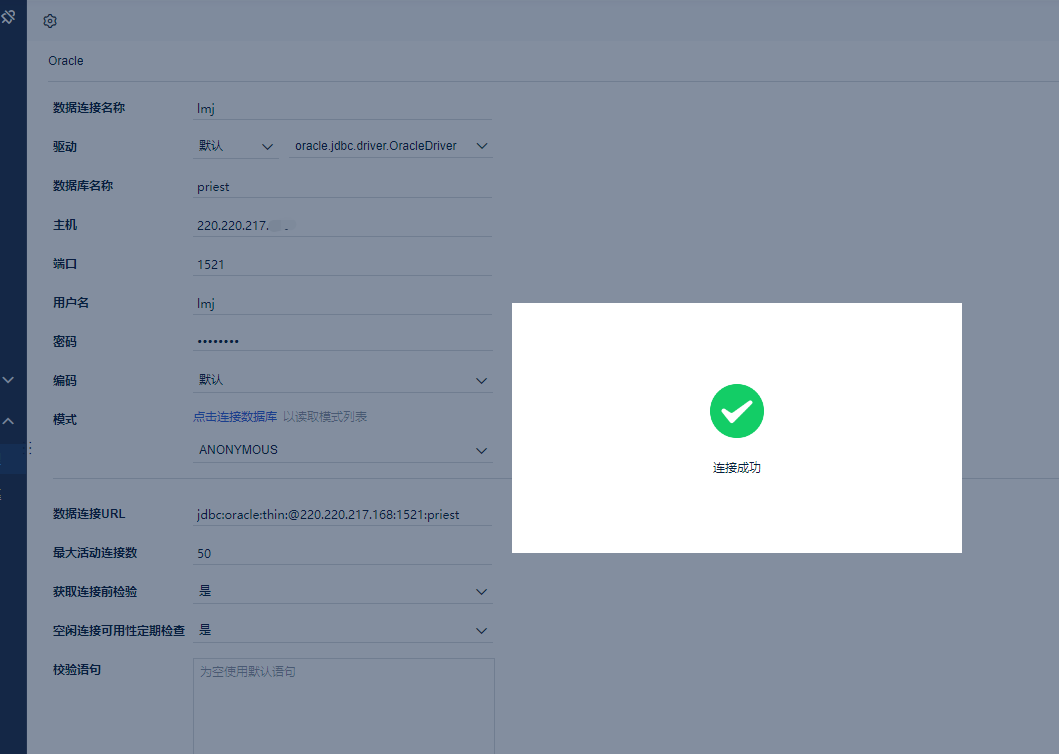Expand the 获取连接前检验 dropdown
Image resolution: width=1059 pixels, height=754 pixels.
pyautogui.click(x=342, y=591)
